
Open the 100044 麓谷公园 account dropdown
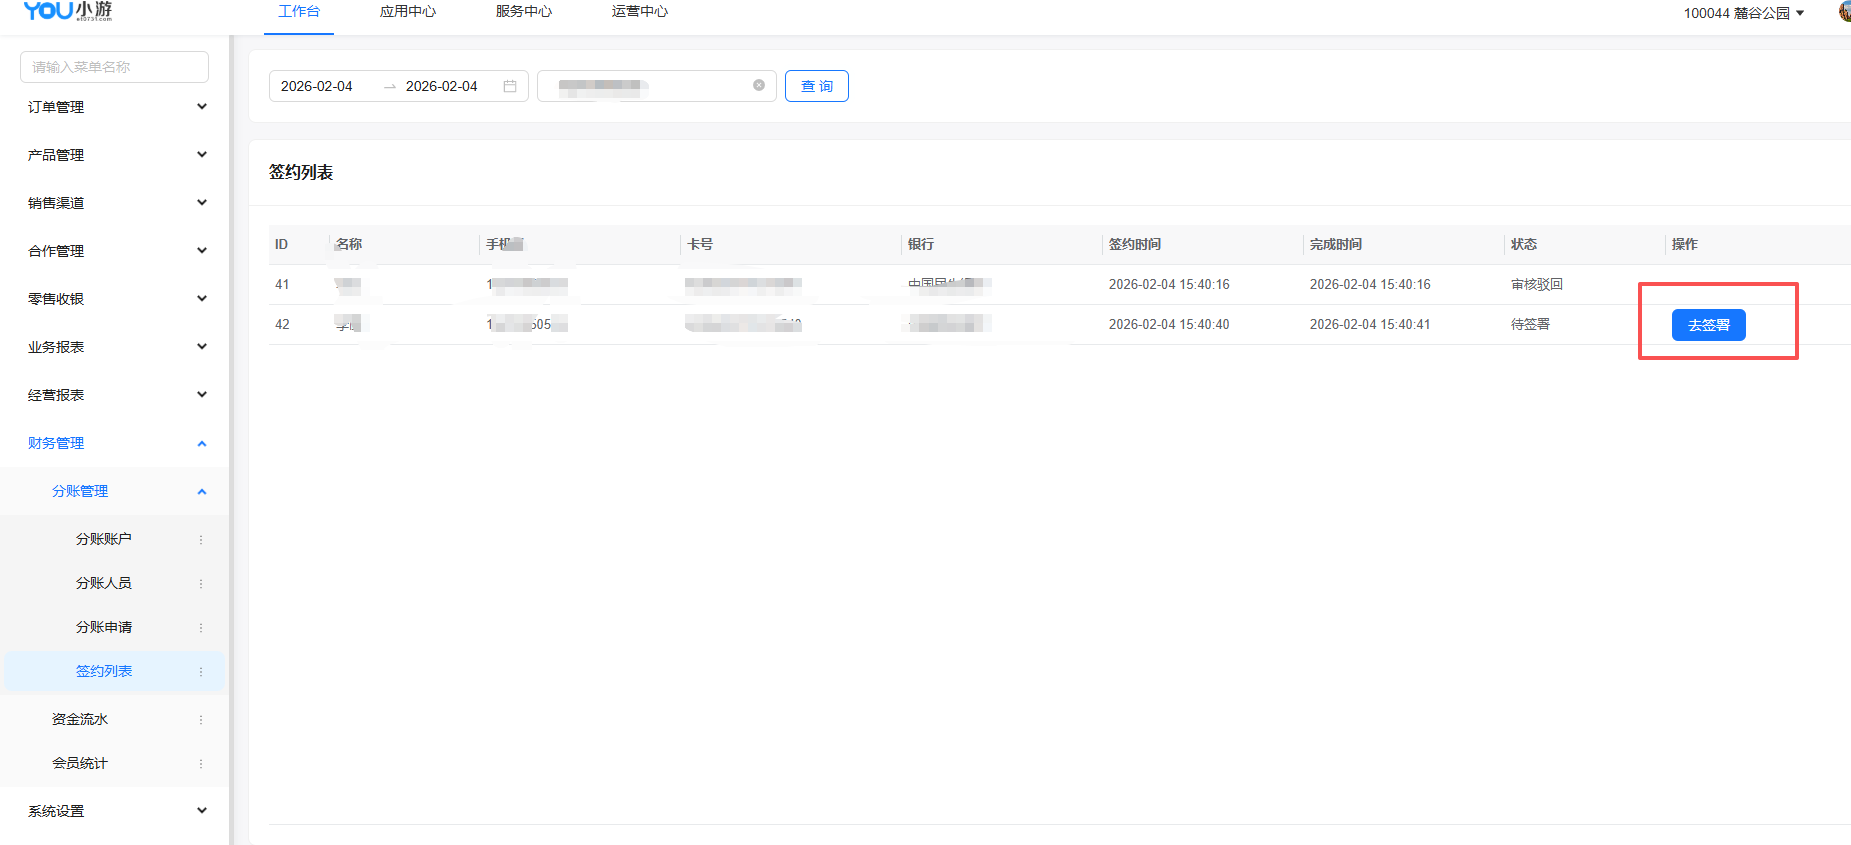(1743, 13)
